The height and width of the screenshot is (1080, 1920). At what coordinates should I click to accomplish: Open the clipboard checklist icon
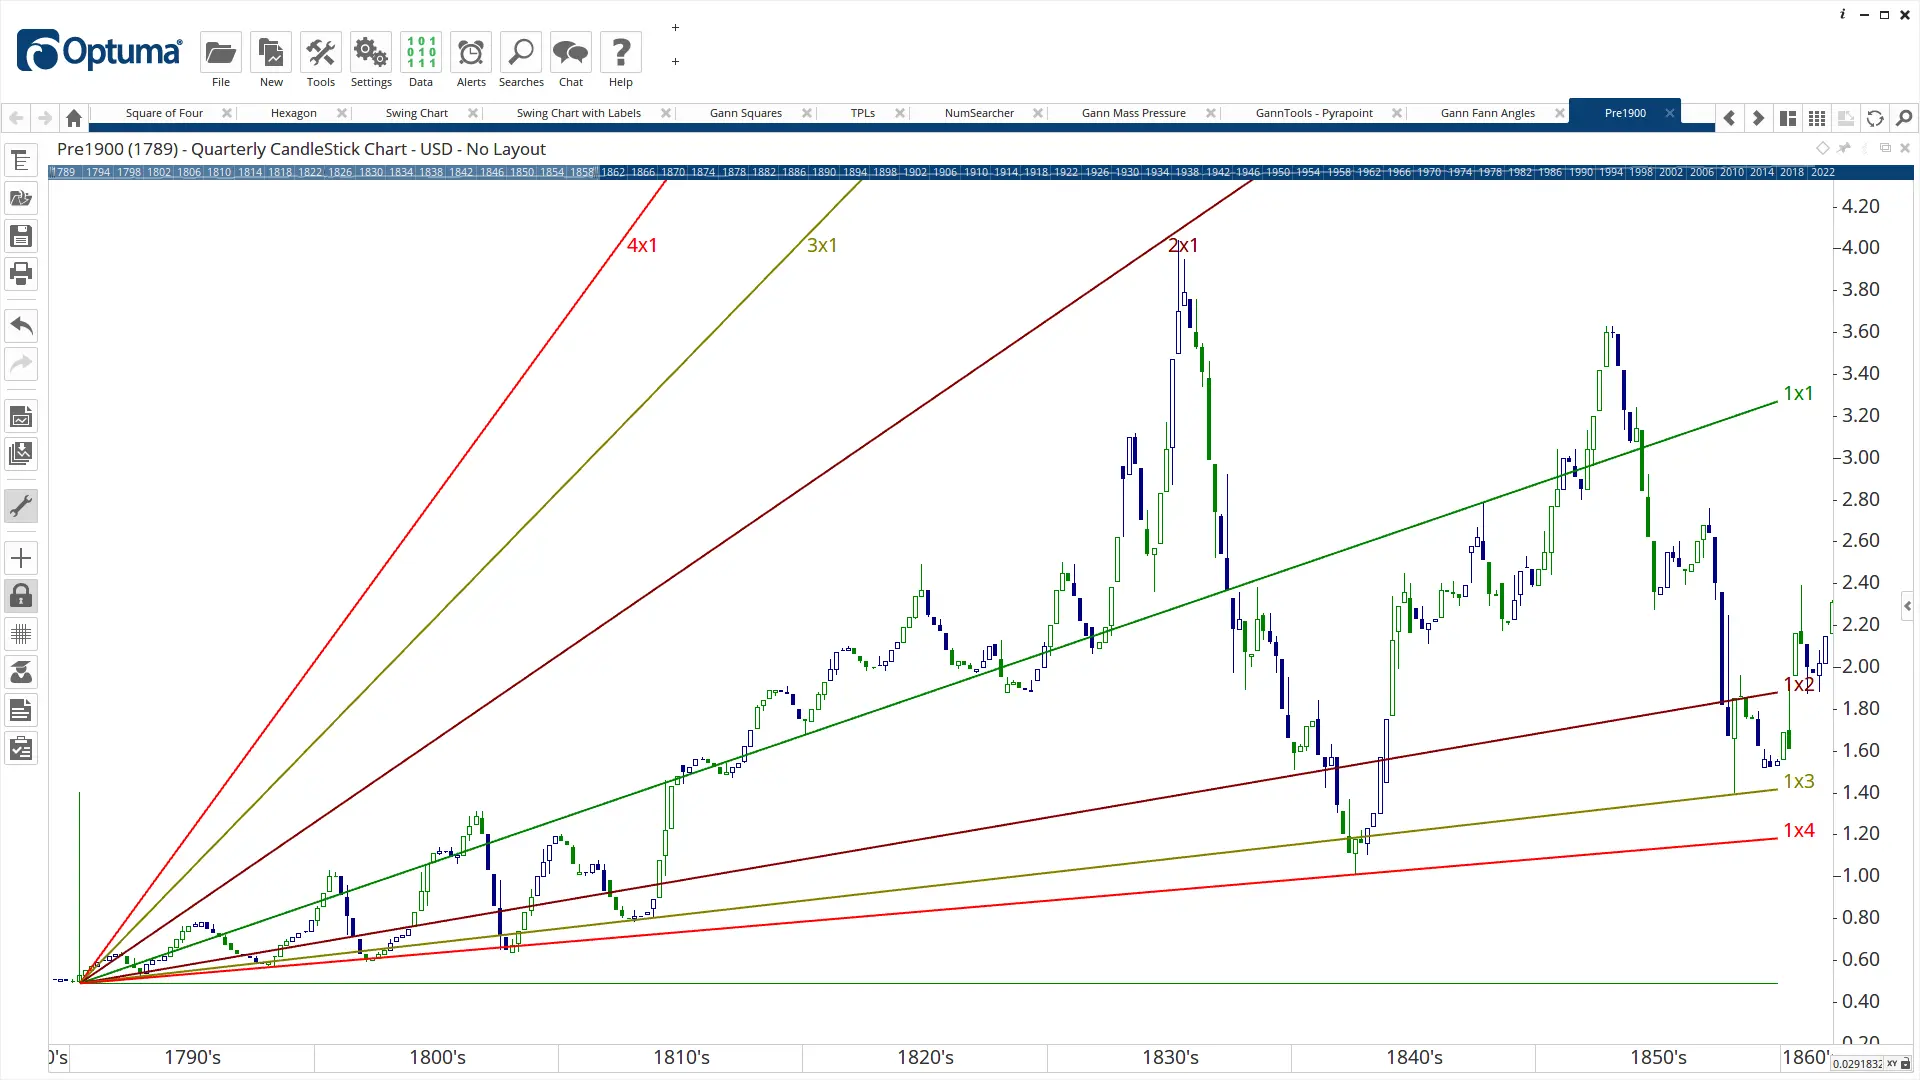(21, 748)
